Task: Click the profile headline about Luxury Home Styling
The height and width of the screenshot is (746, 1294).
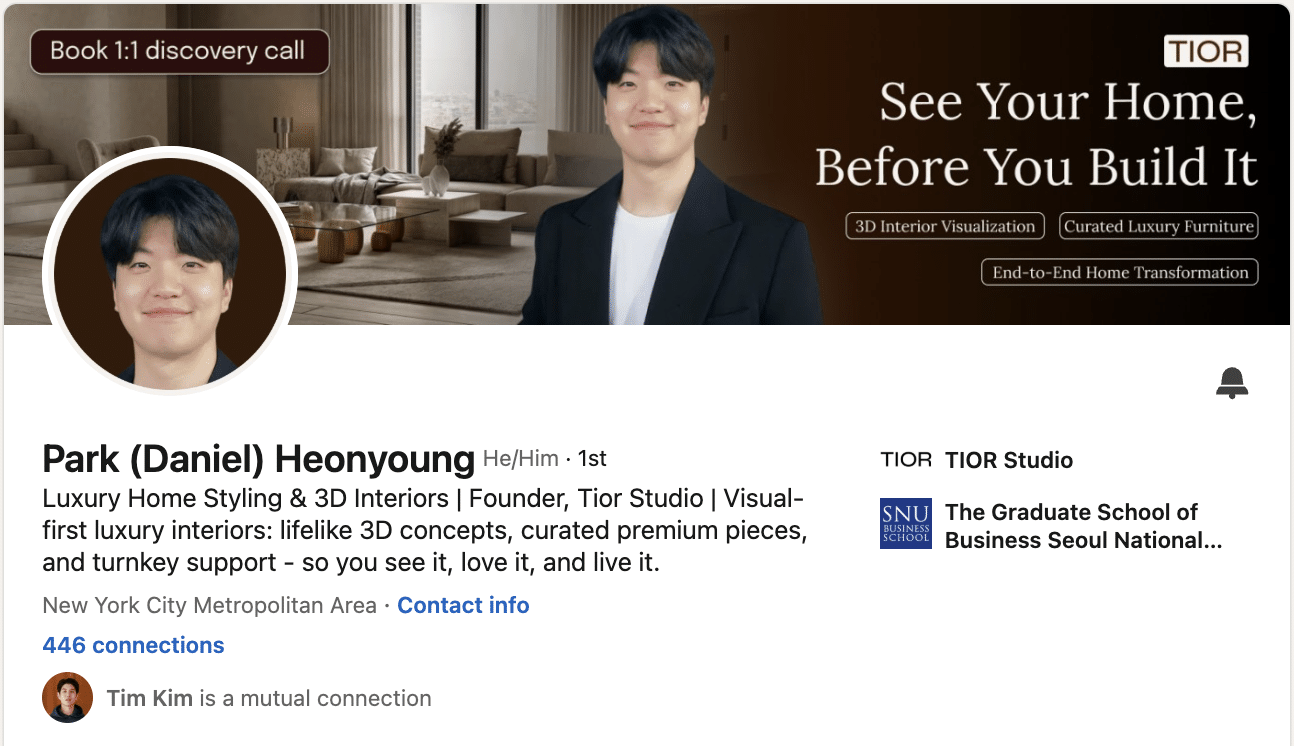Action: (425, 530)
